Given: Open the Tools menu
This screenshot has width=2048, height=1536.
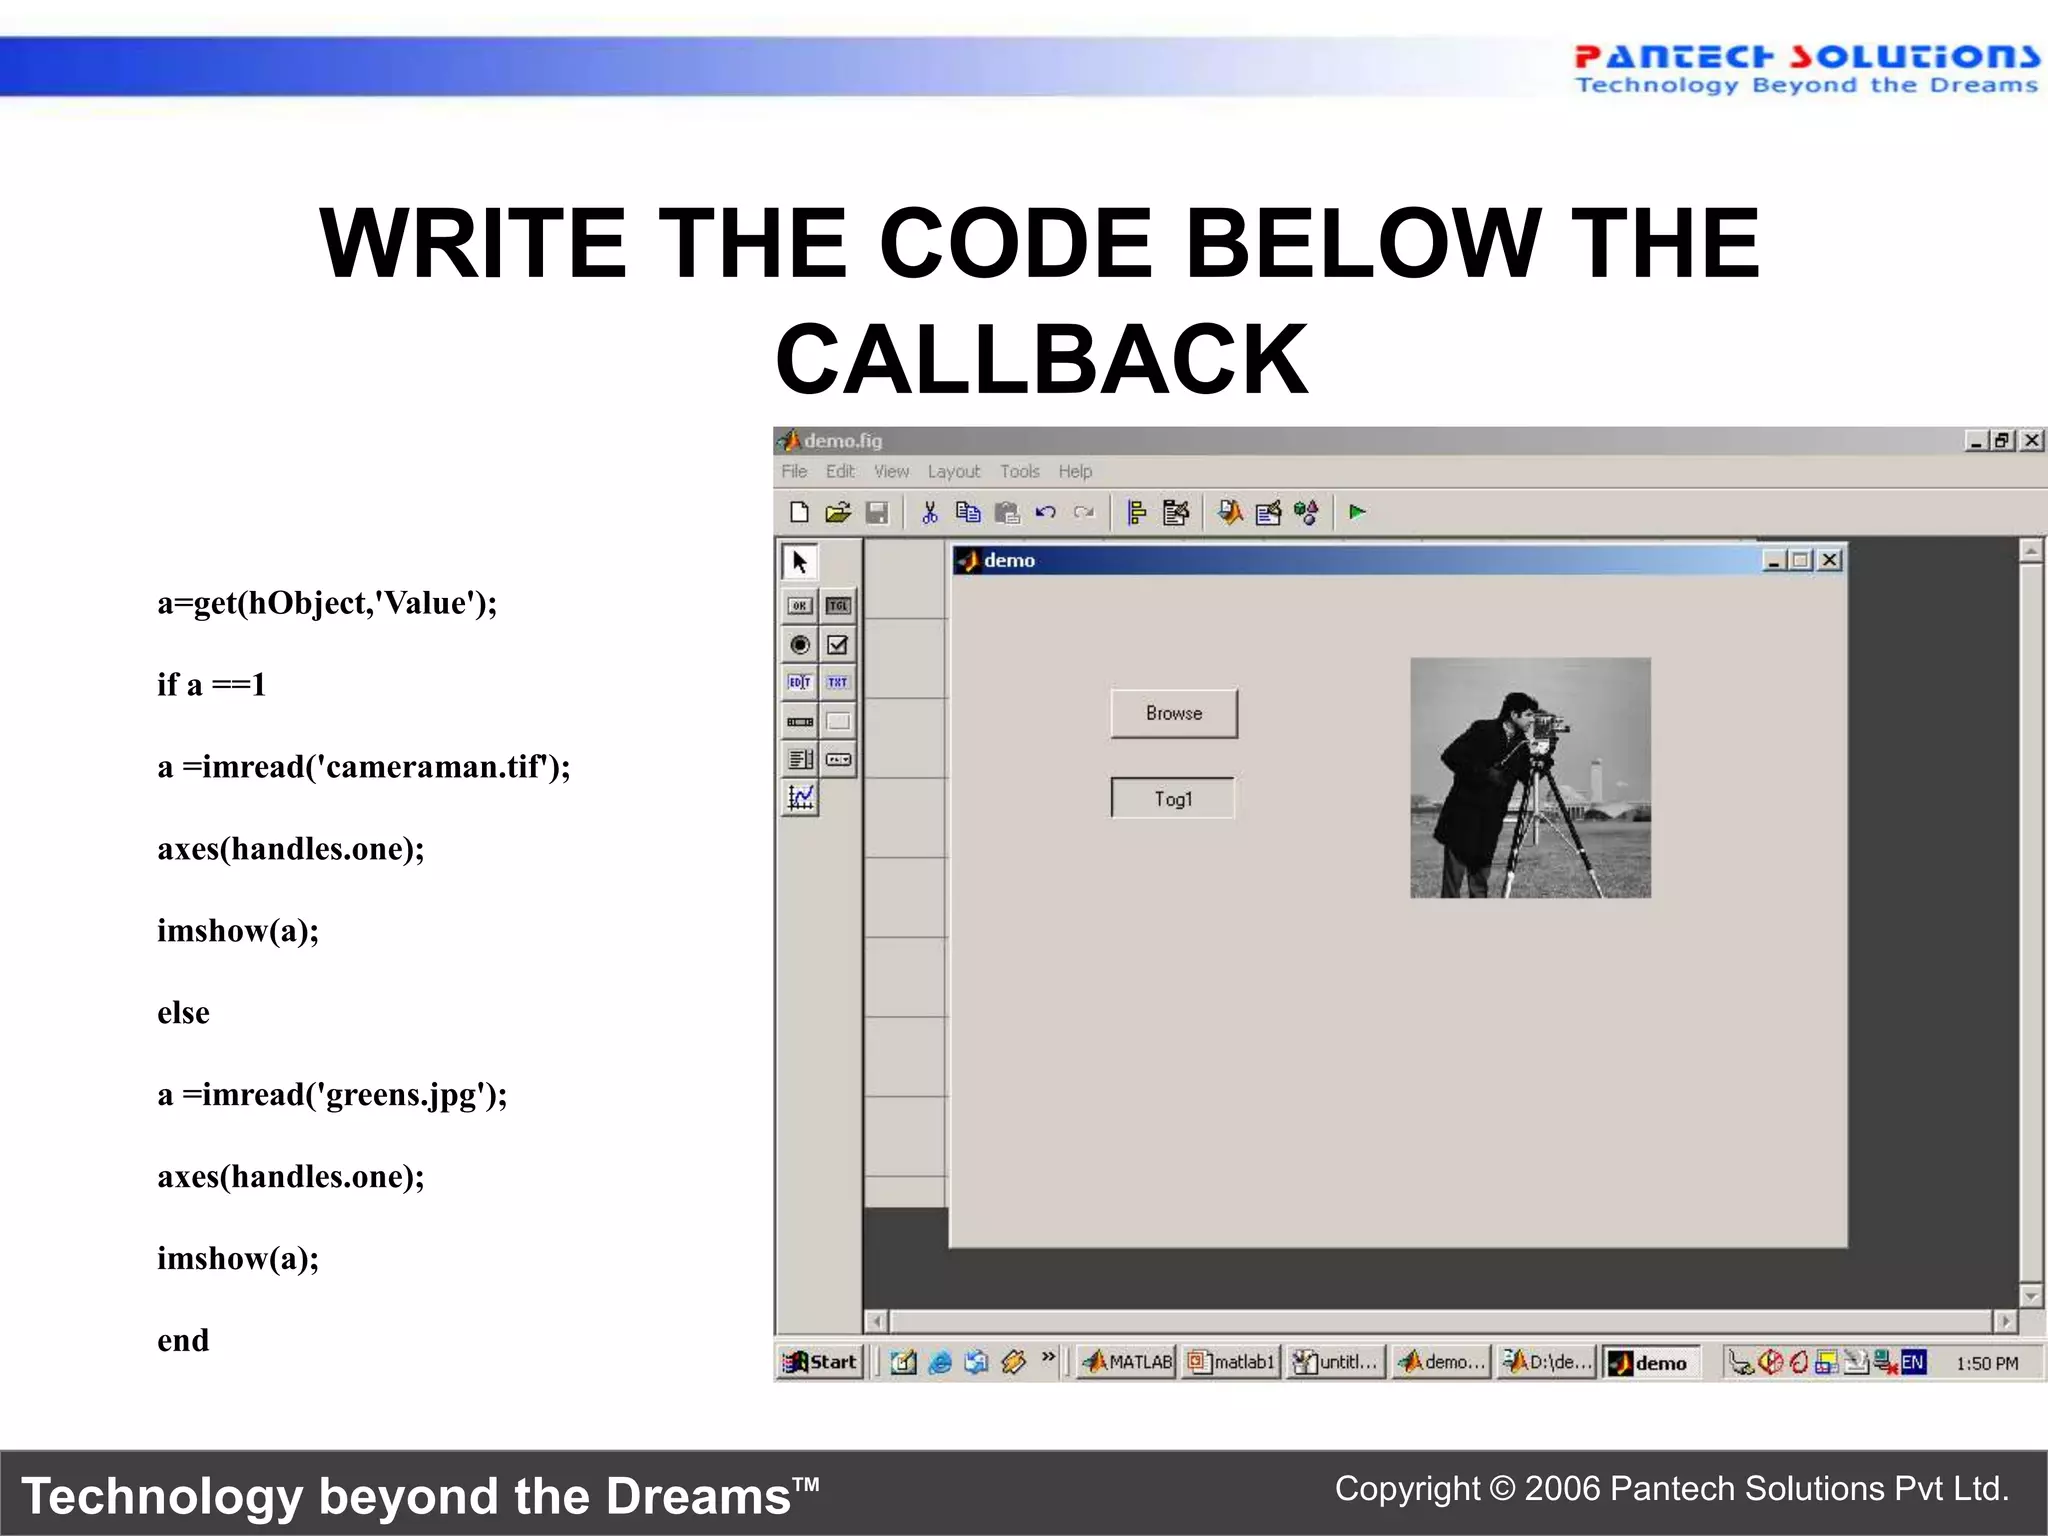Looking at the screenshot, I should (1020, 471).
